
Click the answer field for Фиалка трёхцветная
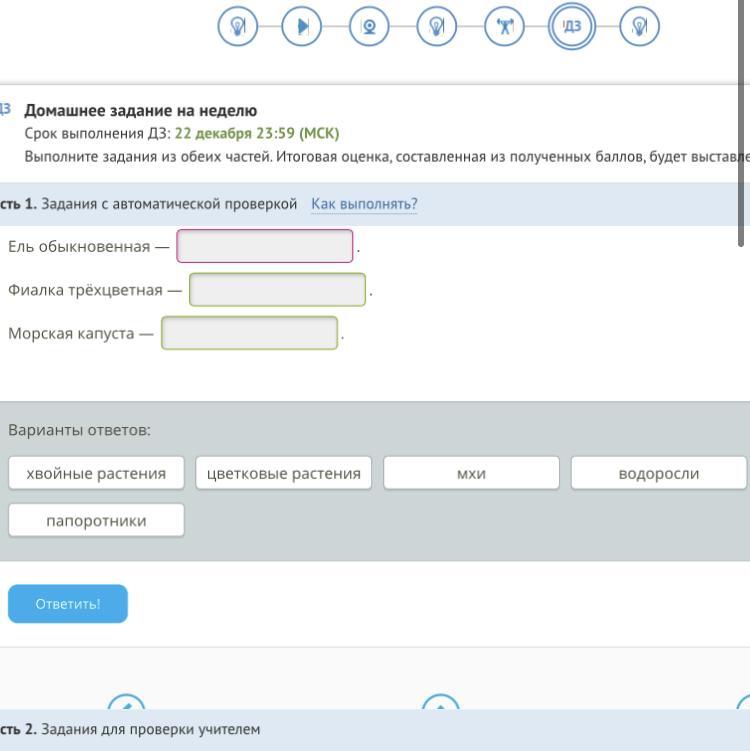point(277,290)
